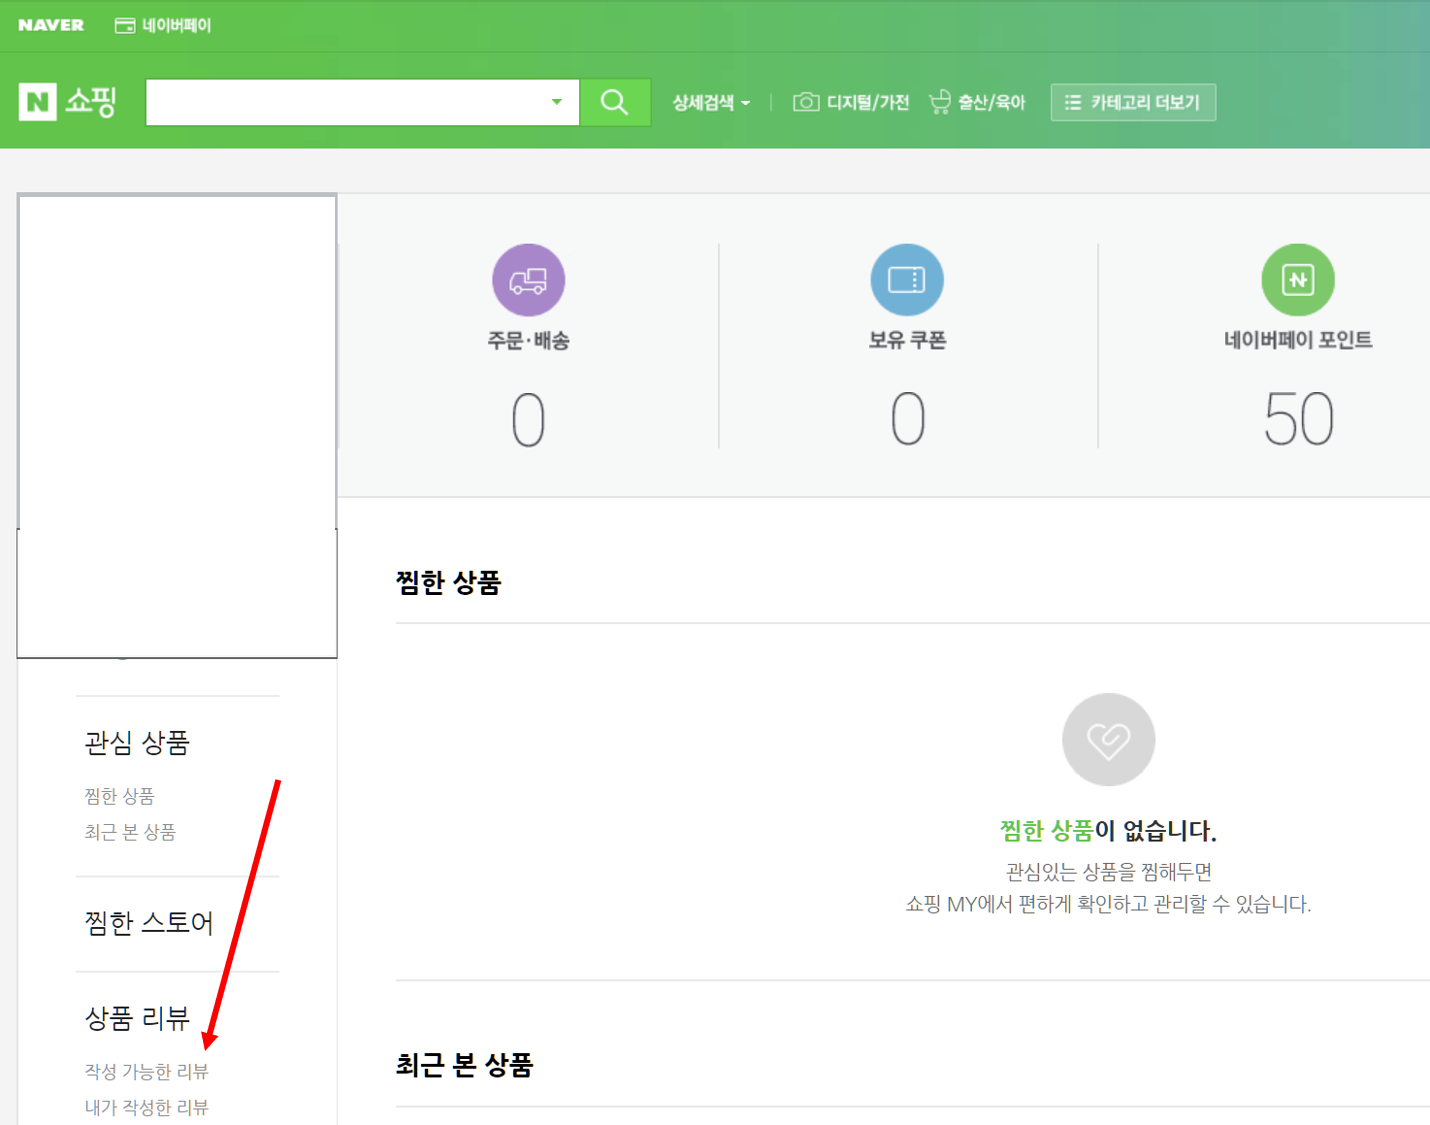Open the 상세검색 dropdown
The height and width of the screenshot is (1125, 1430).
711,102
